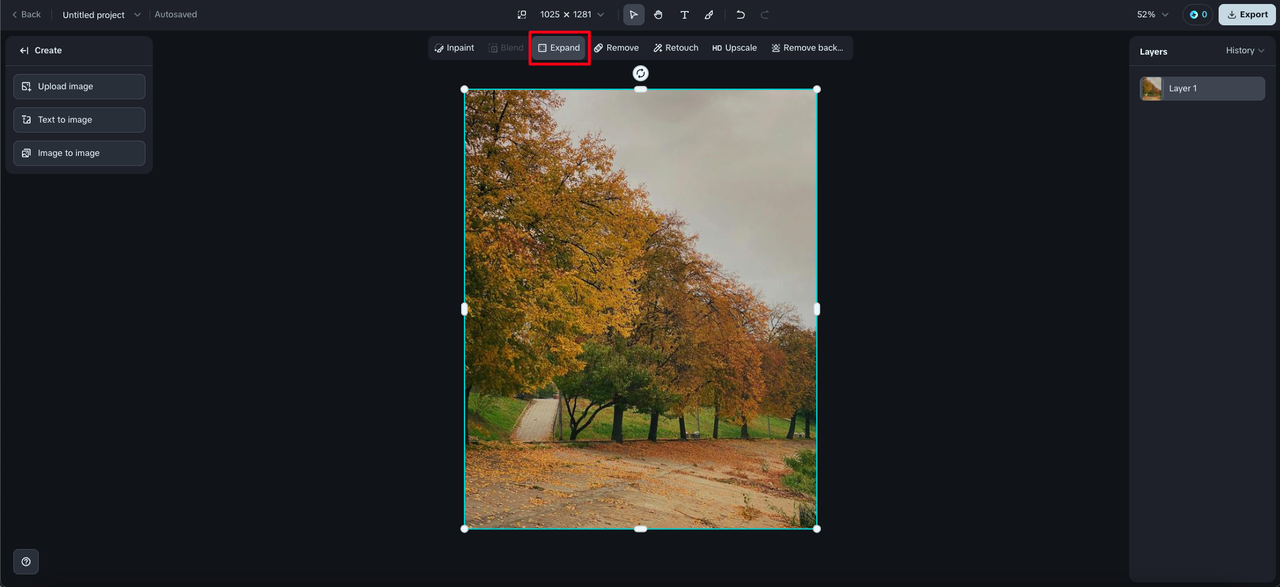This screenshot has width=1280, height=587.
Task: Click the Redo arrow icon
Action: (765, 15)
